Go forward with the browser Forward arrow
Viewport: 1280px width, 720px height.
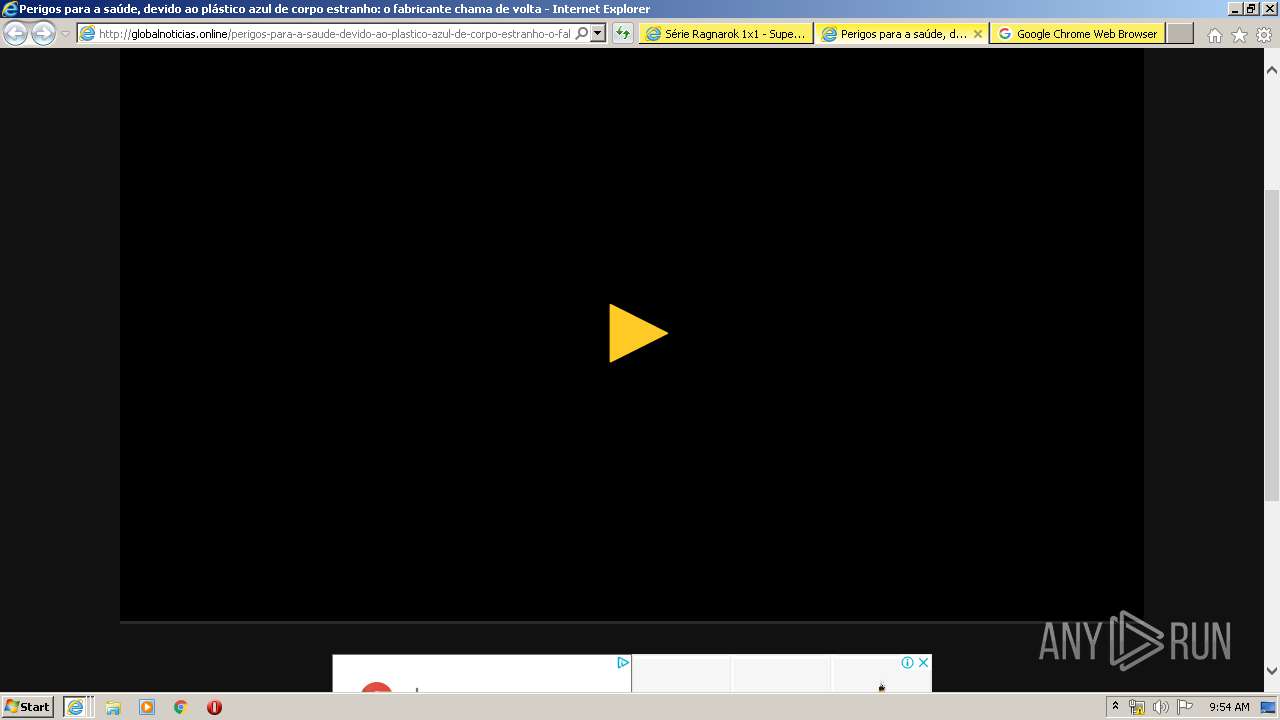tap(43, 33)
